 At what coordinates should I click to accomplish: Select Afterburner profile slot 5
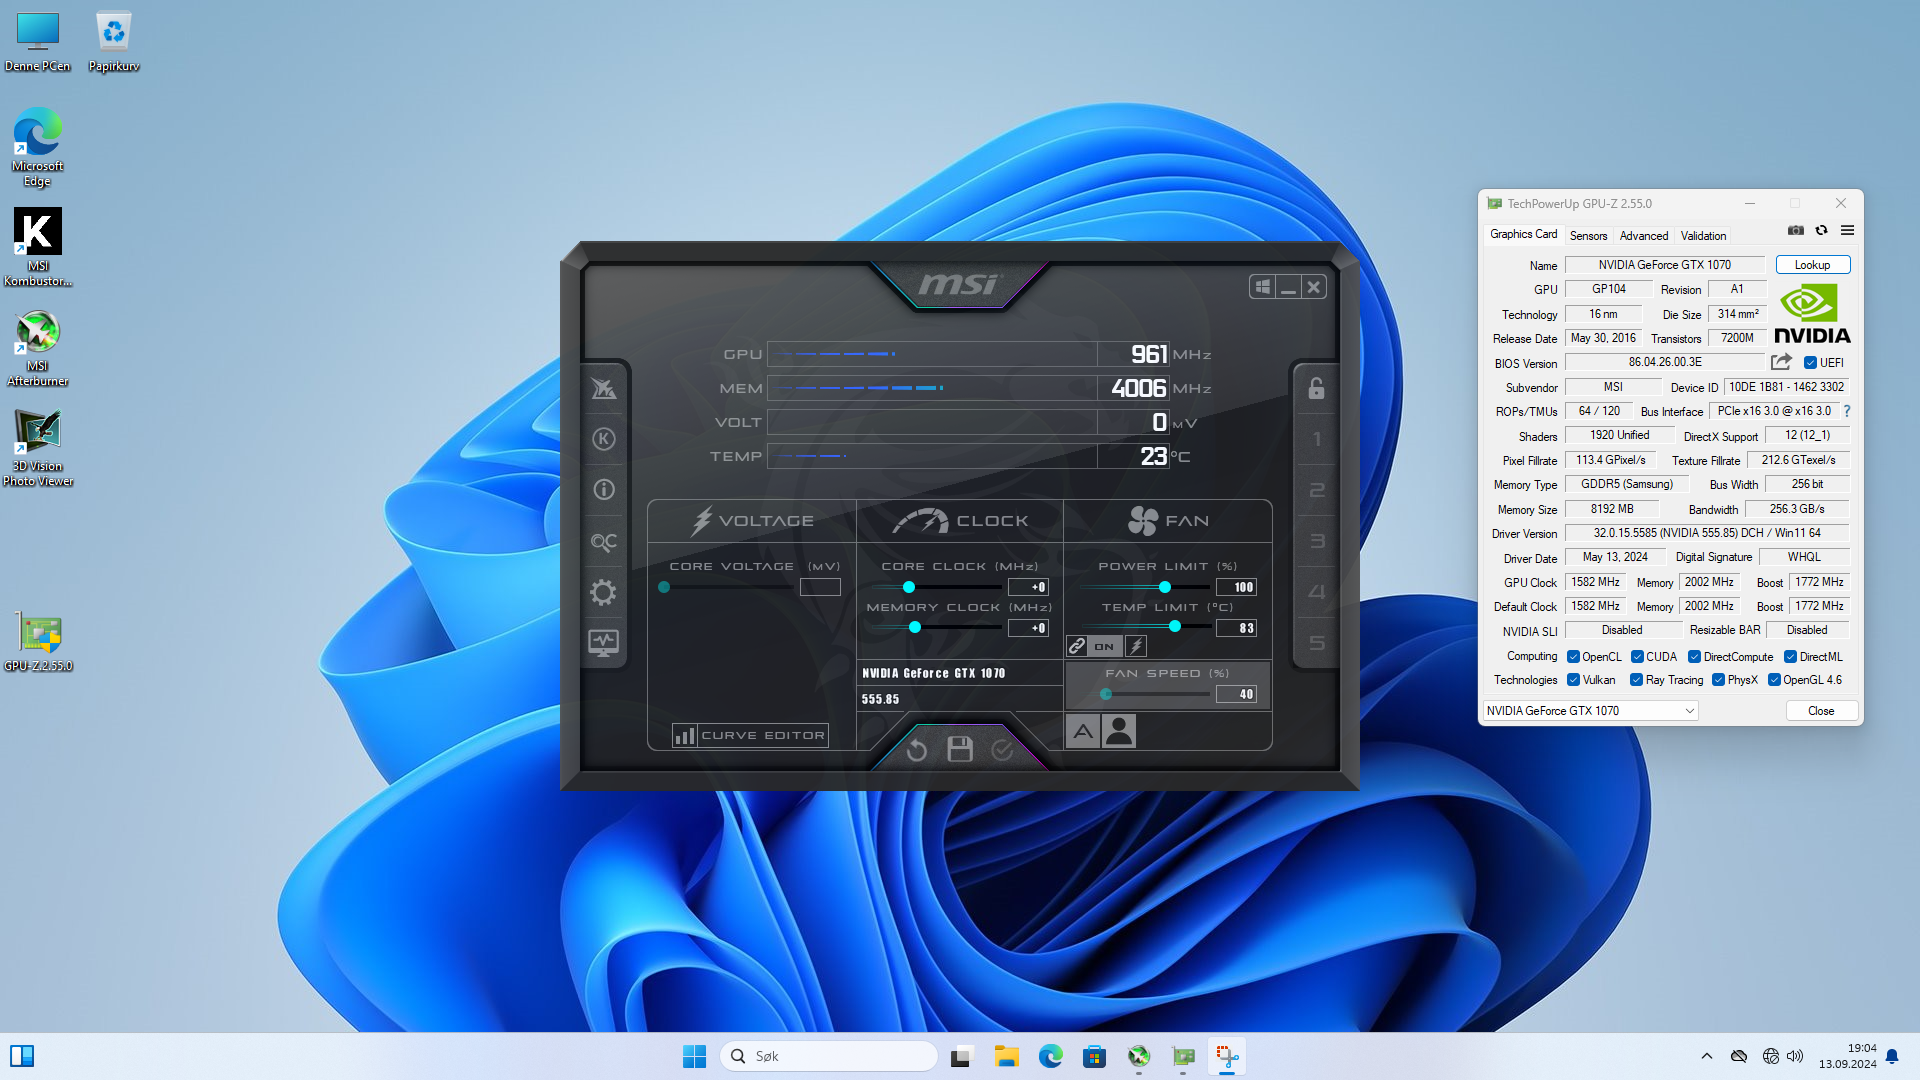click(1316, 643)
